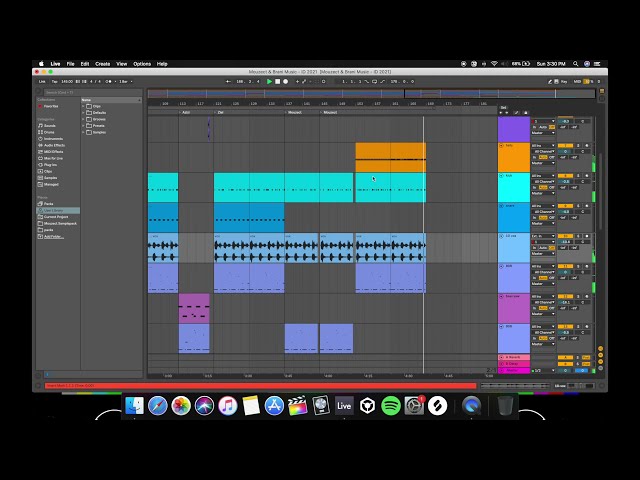640x480 pixels.
Task: Open Photos app from the Dock
Action: pyautogui.click(x=181, y=406)
